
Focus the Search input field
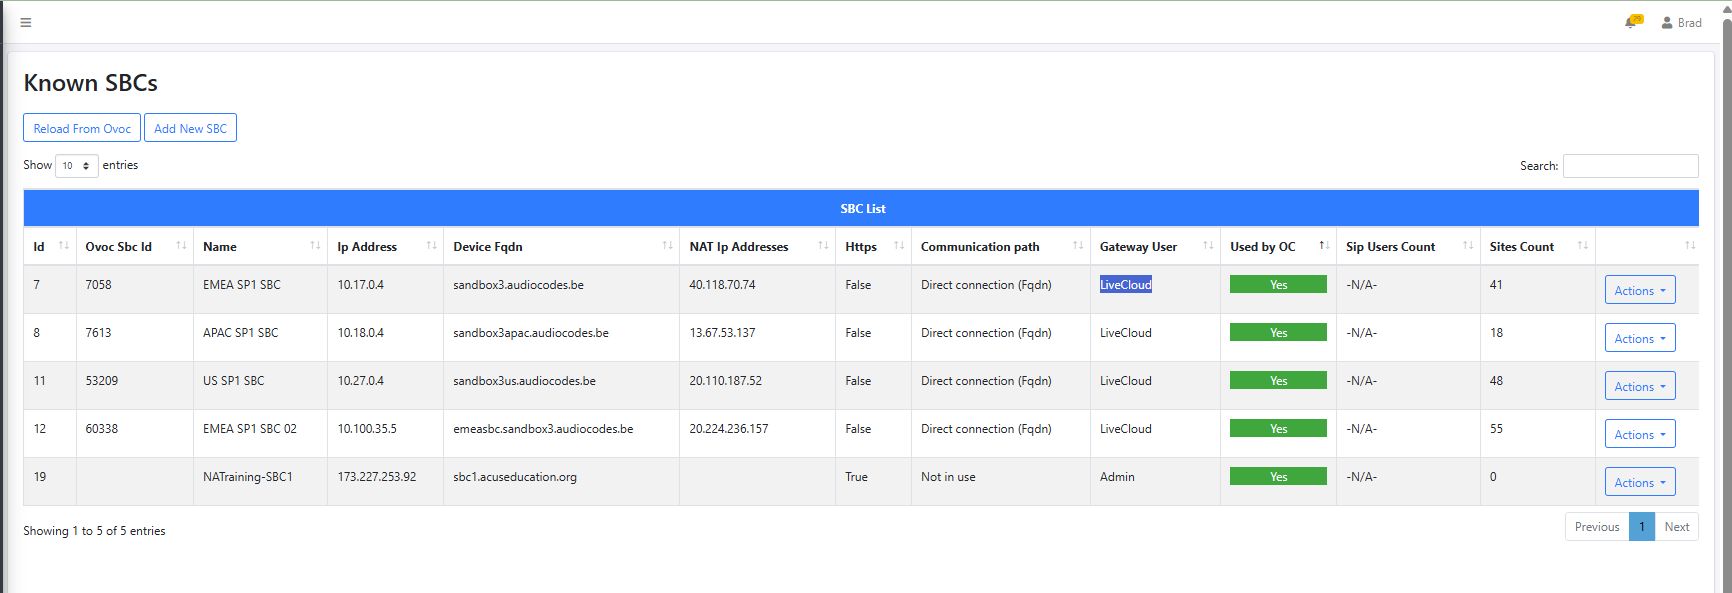pos(1630,166)
